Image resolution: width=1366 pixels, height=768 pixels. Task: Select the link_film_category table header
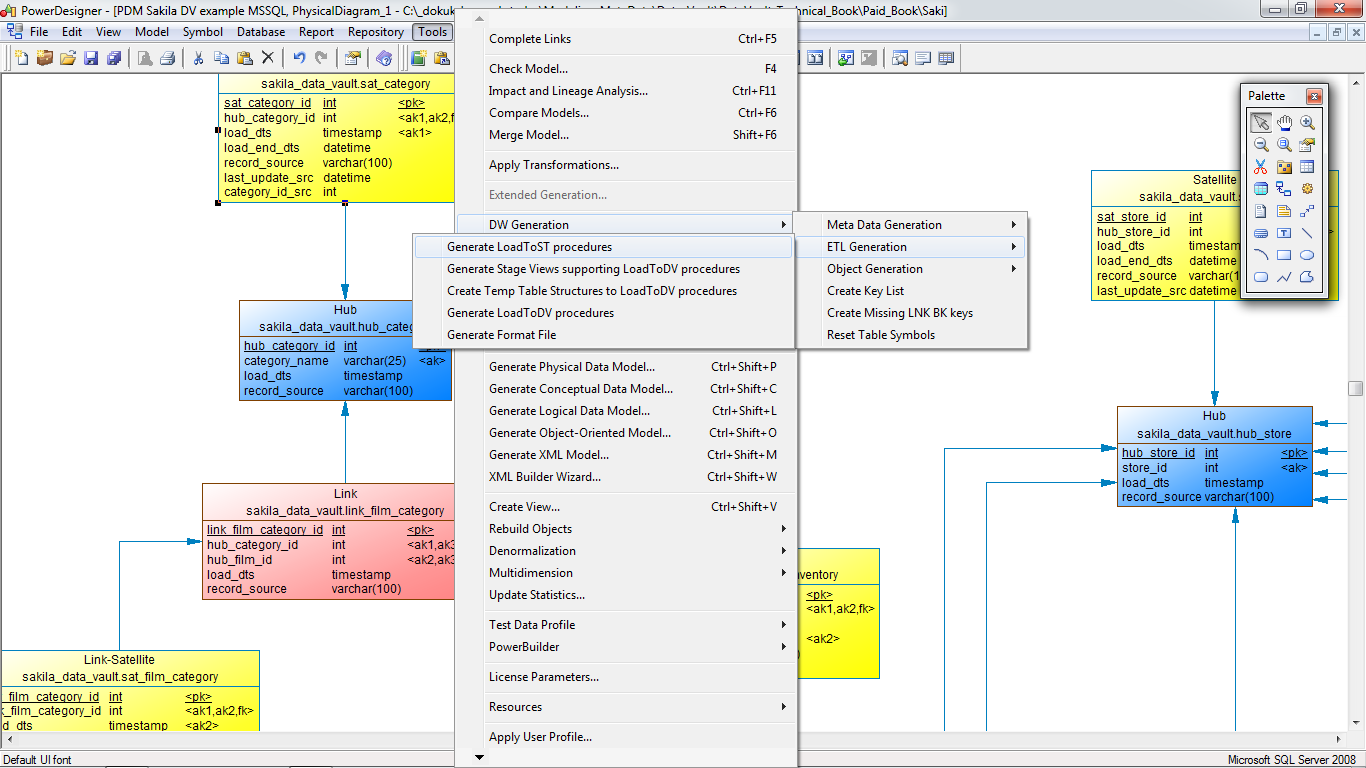point(345,511)
